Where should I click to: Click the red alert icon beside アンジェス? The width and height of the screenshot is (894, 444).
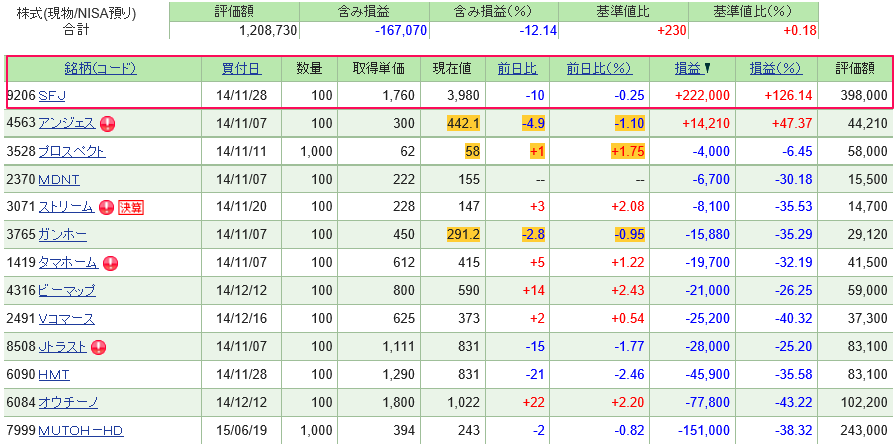click(108, 124)
